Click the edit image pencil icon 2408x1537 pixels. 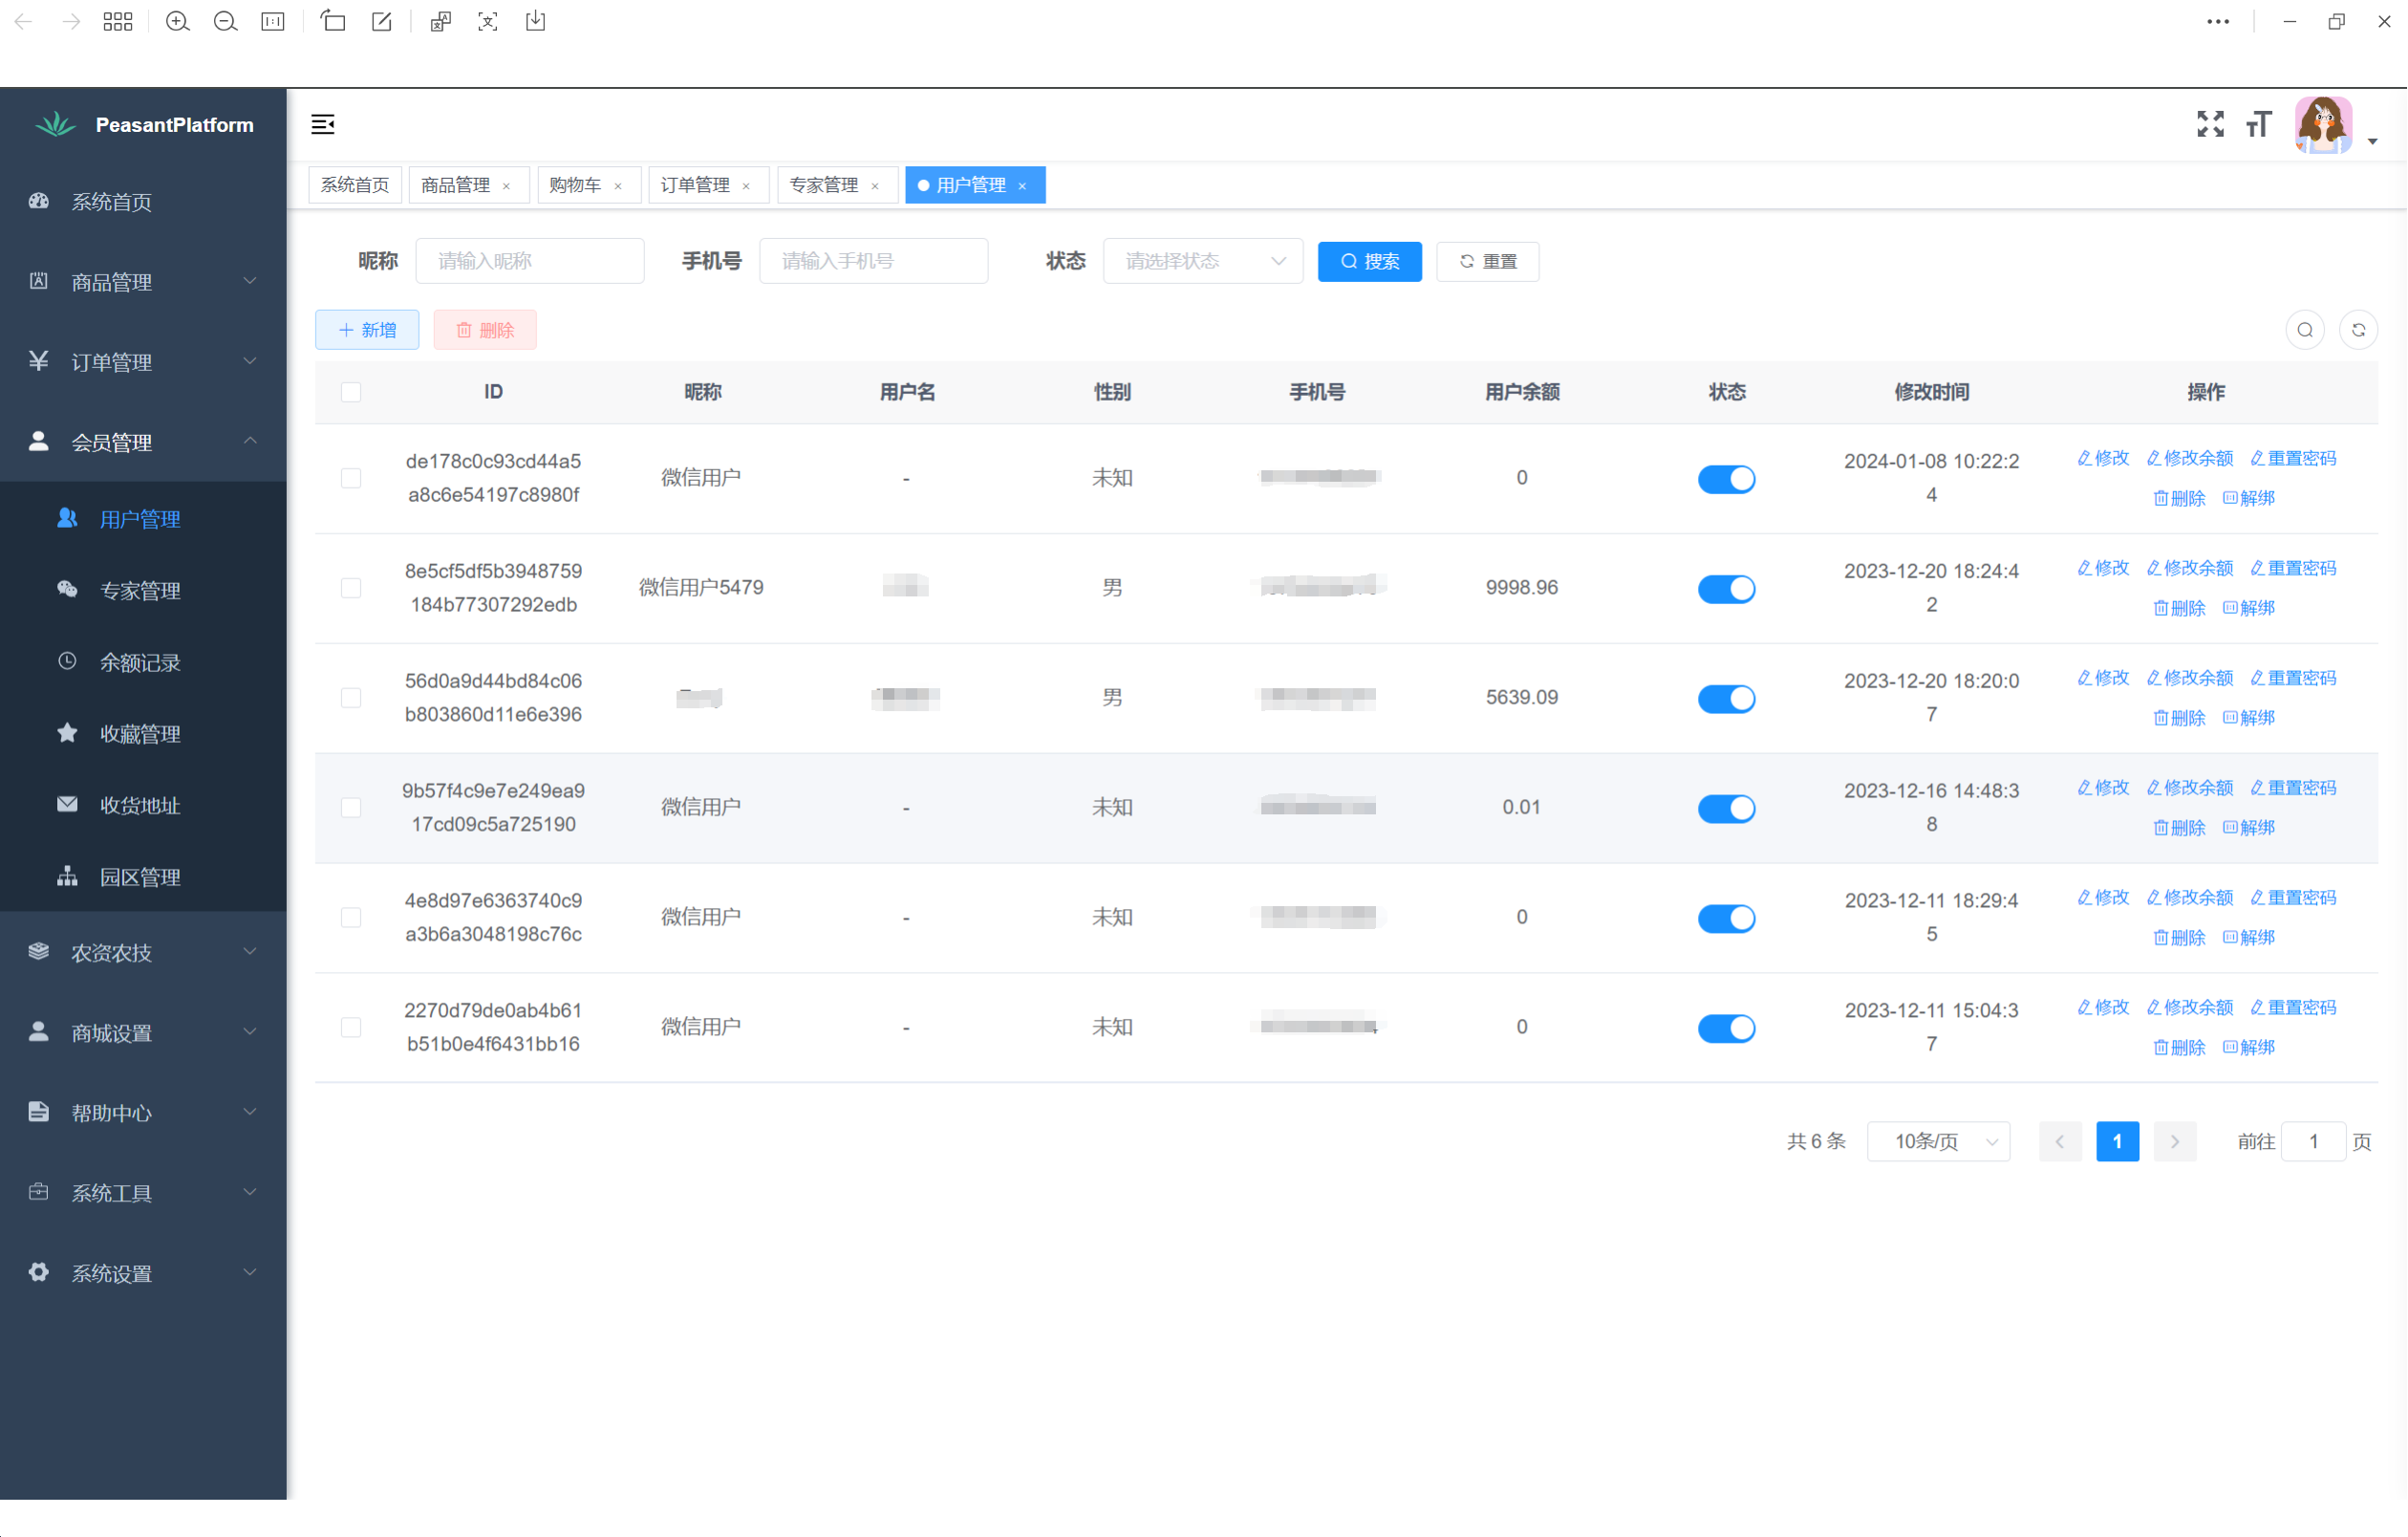(x=382, y=22)
